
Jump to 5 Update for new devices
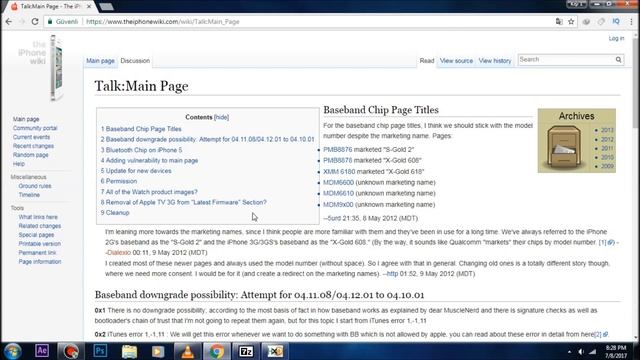coord(136,171)
